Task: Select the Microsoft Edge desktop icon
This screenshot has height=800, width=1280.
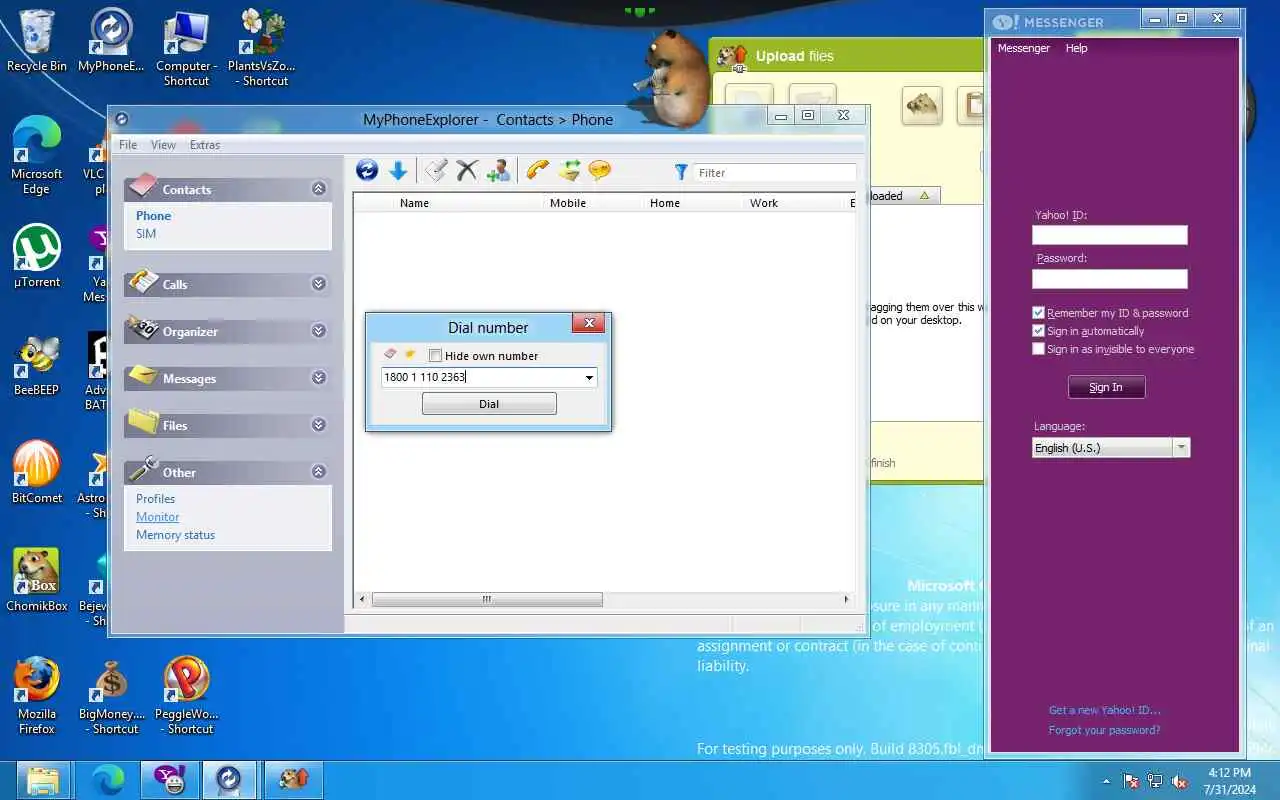Action: pos(37,155)
